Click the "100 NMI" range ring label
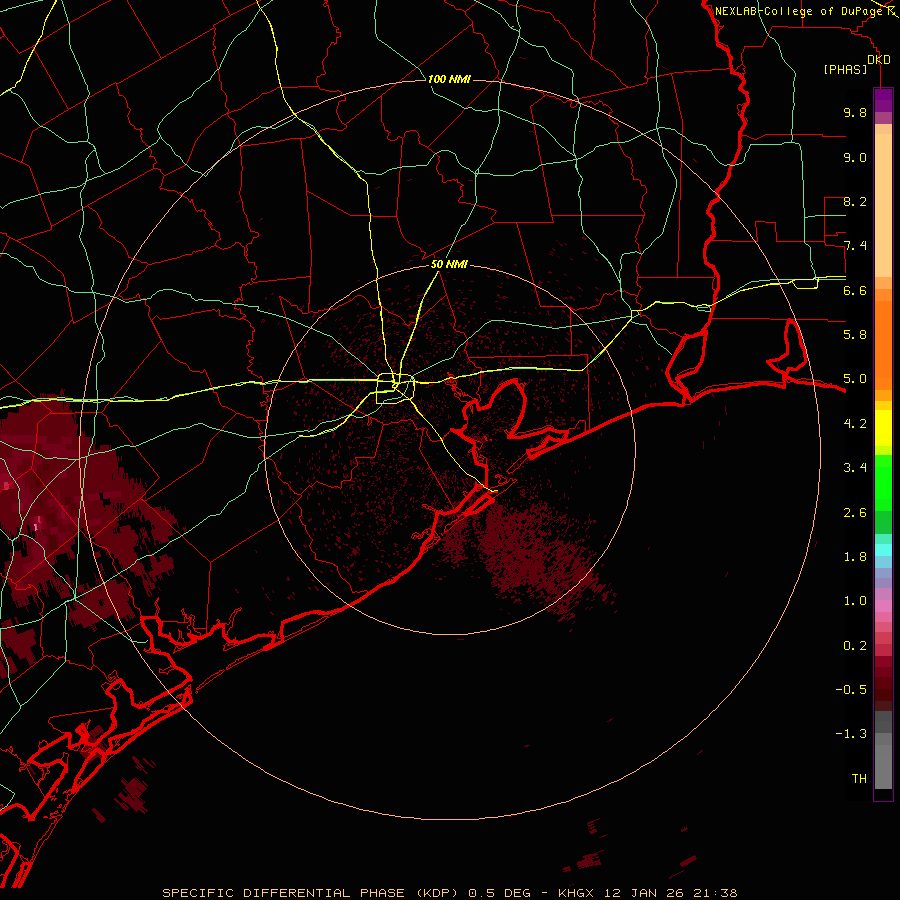 click(449, 79)
